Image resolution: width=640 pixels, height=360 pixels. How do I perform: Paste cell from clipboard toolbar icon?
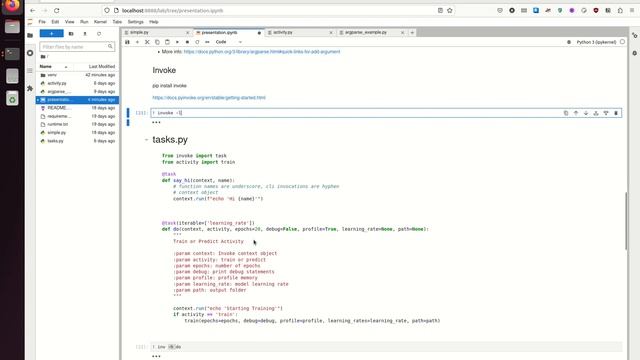point(167,42)
